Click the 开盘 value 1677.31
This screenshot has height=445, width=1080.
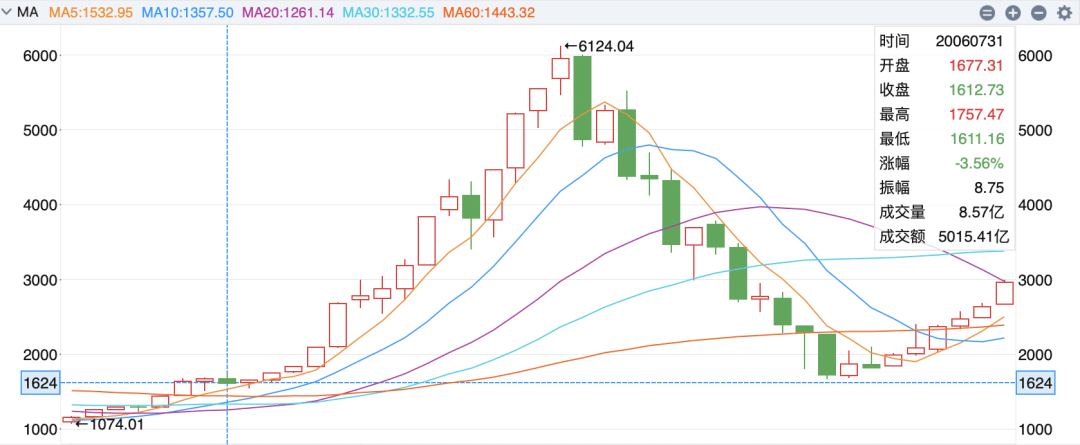pyautogui.click(x=975, y=66)
